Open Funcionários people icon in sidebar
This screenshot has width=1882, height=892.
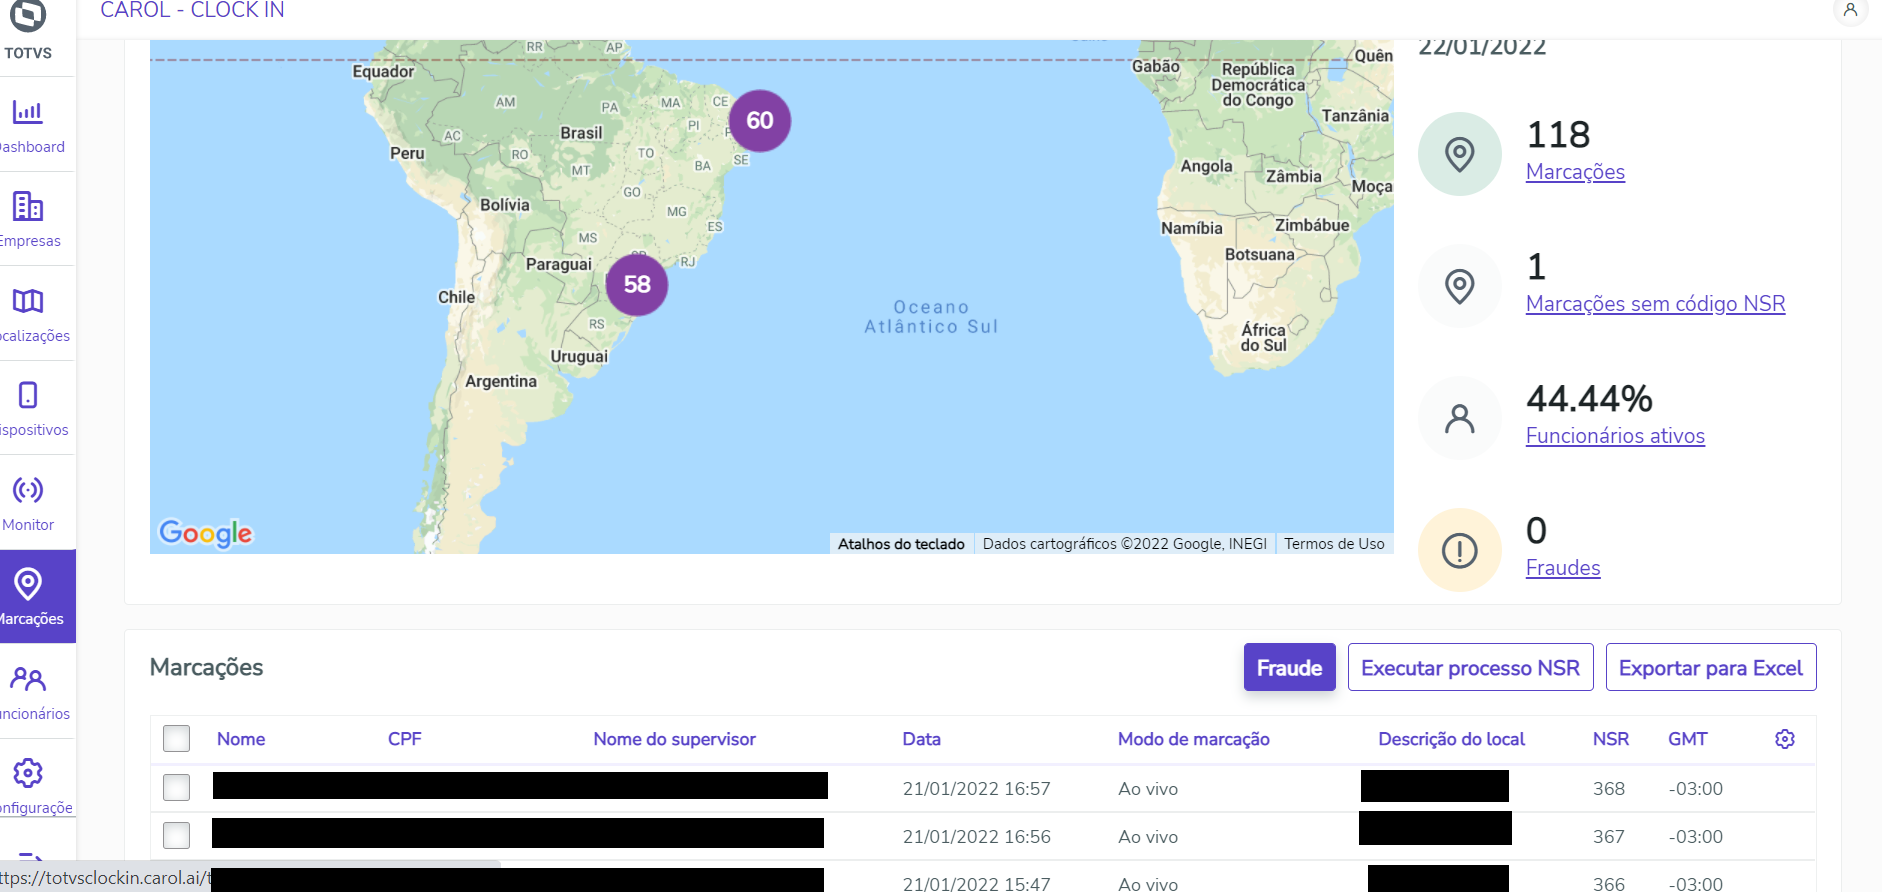click(28, 680)
